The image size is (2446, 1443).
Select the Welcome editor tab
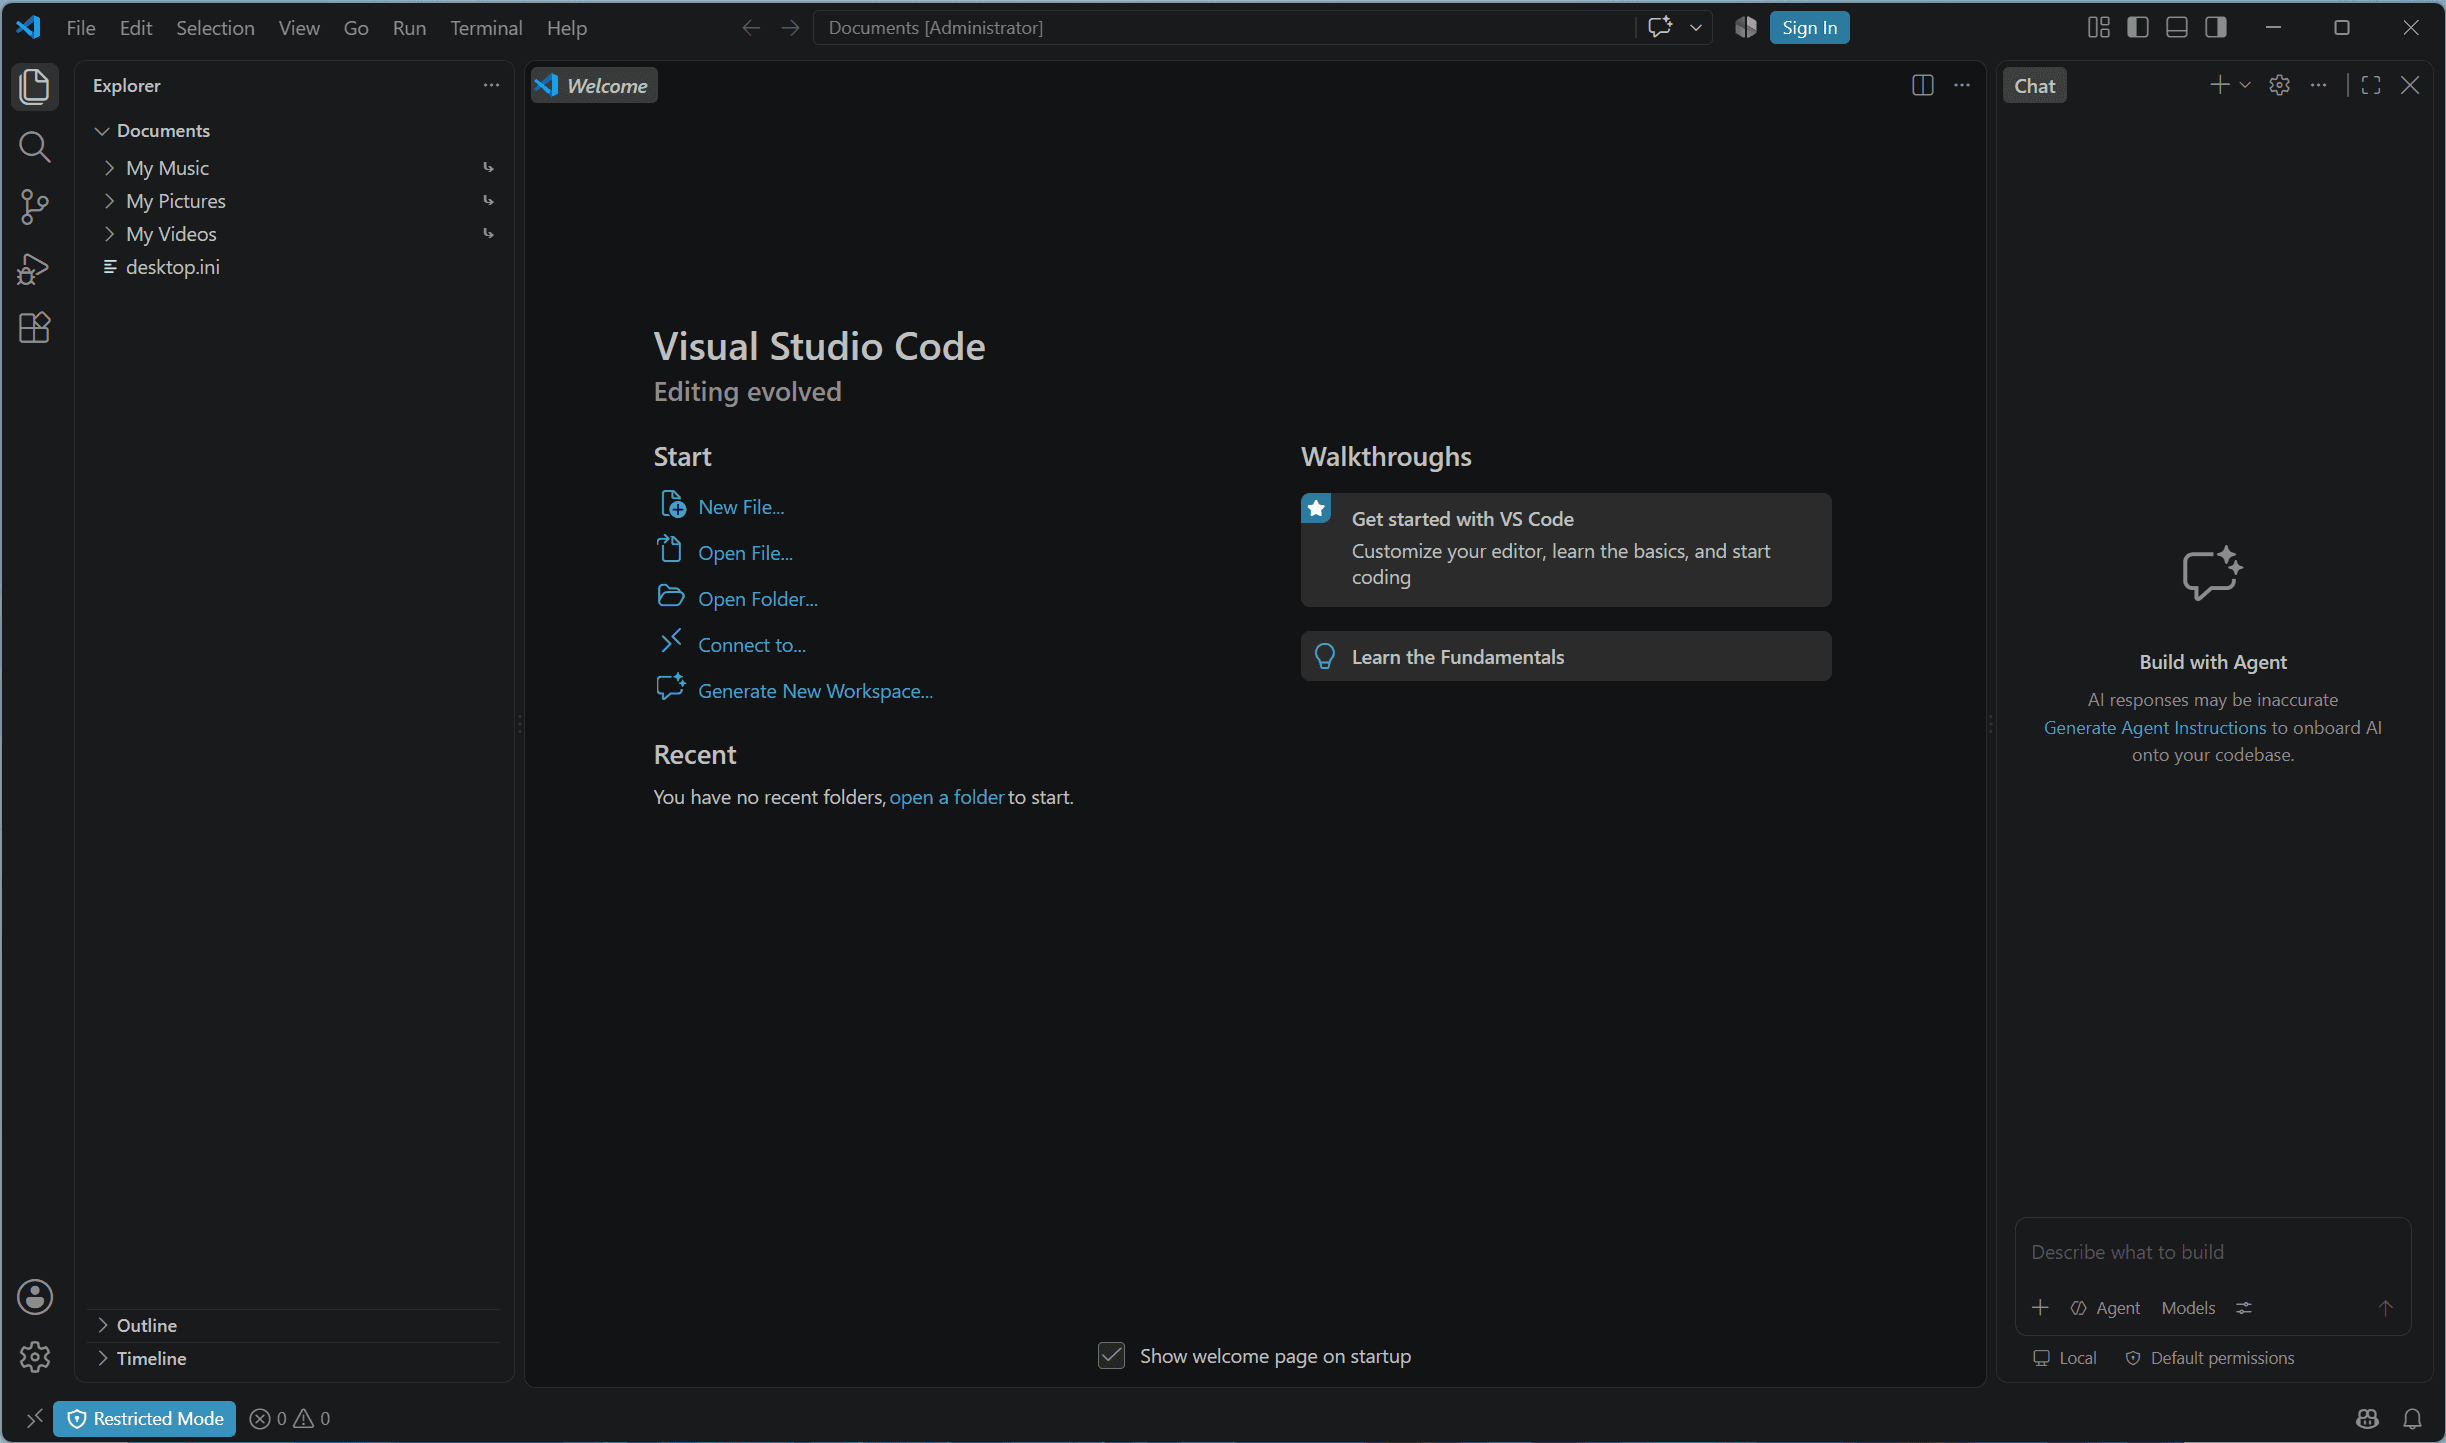(x=594, y=86)
